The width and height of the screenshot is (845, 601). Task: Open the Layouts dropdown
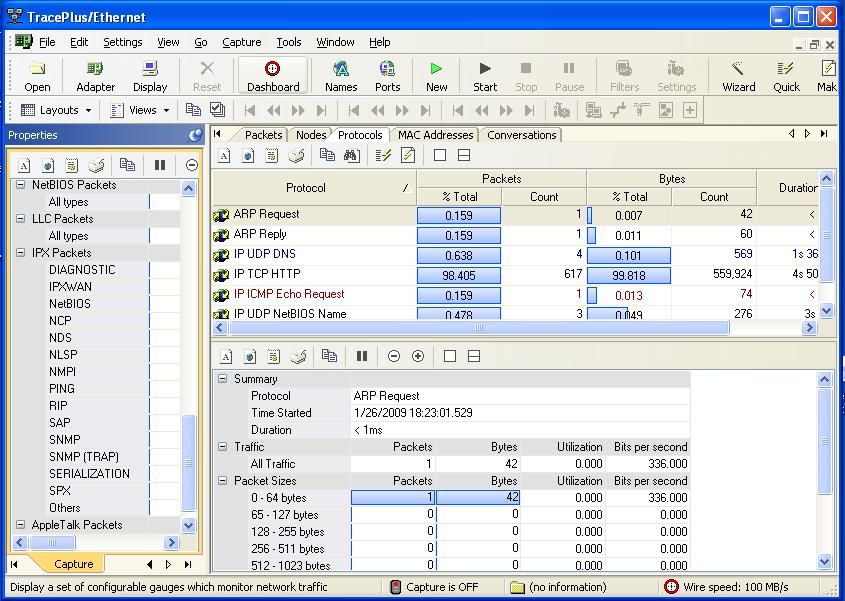pyautogui.click(x=56, y=110)
